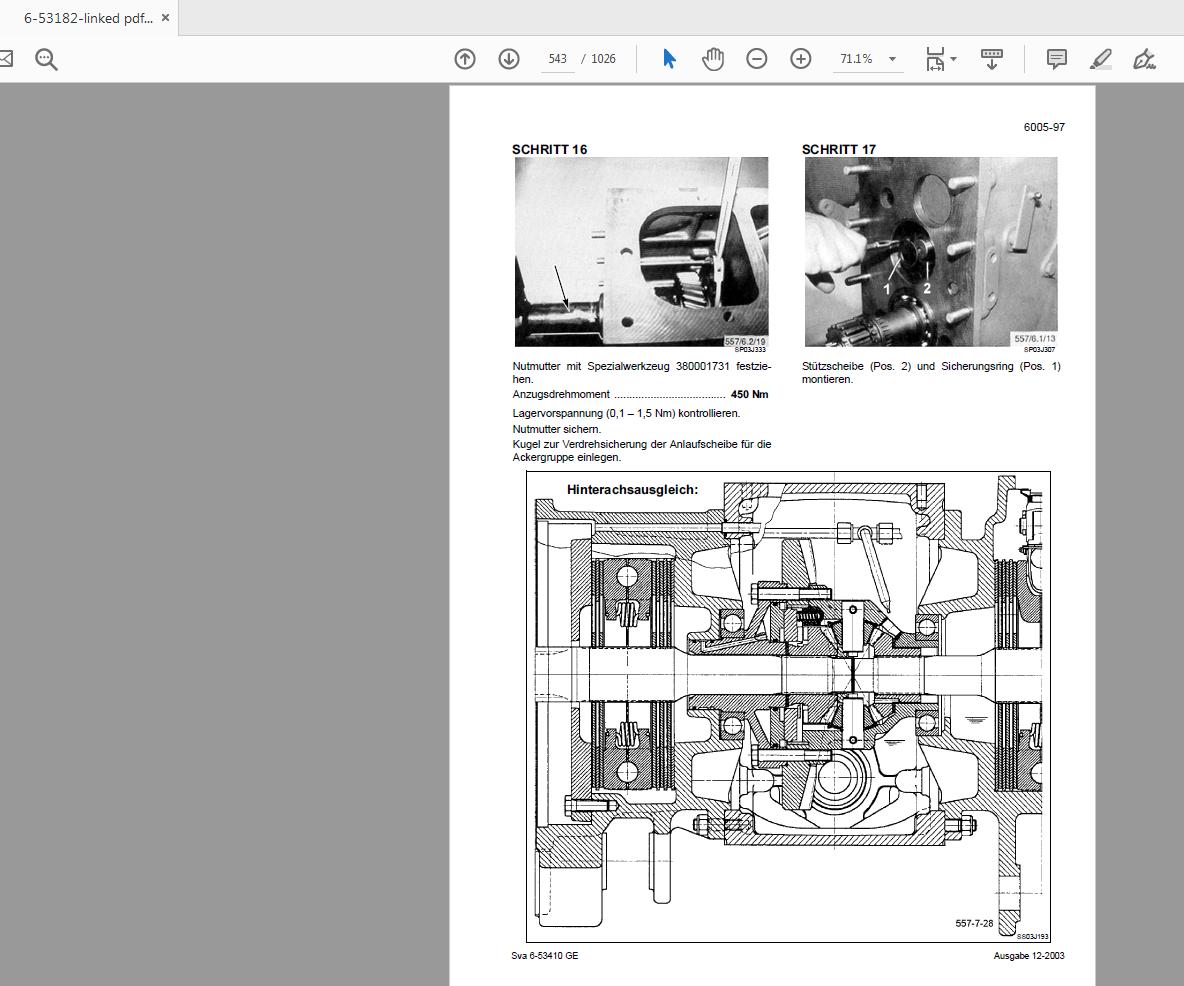This screenshot has width=1184, height=986.
Task: Click the Zoom Out icon
Action: pos(757,59)
